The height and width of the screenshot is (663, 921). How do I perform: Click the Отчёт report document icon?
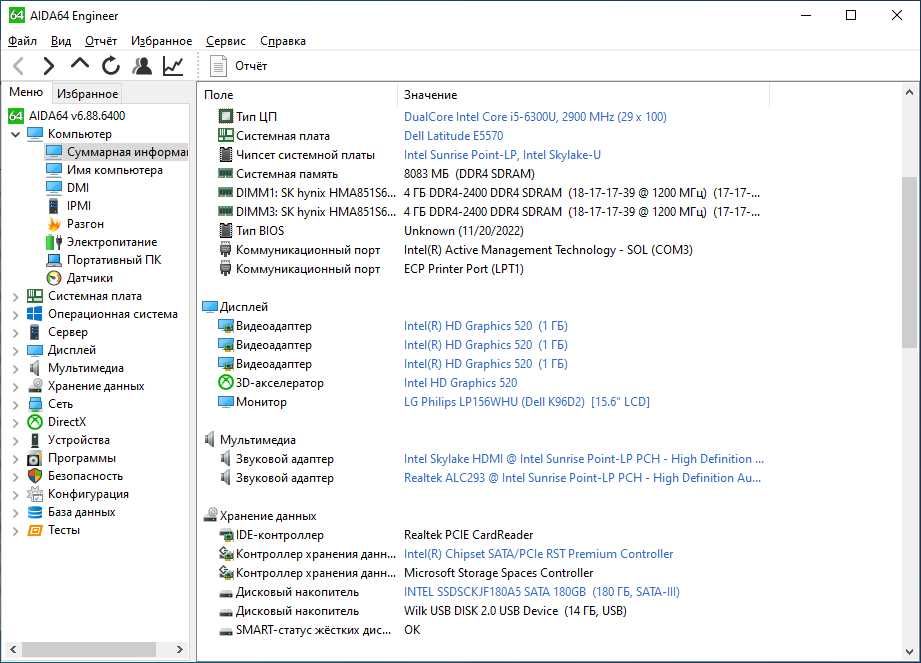218,66
